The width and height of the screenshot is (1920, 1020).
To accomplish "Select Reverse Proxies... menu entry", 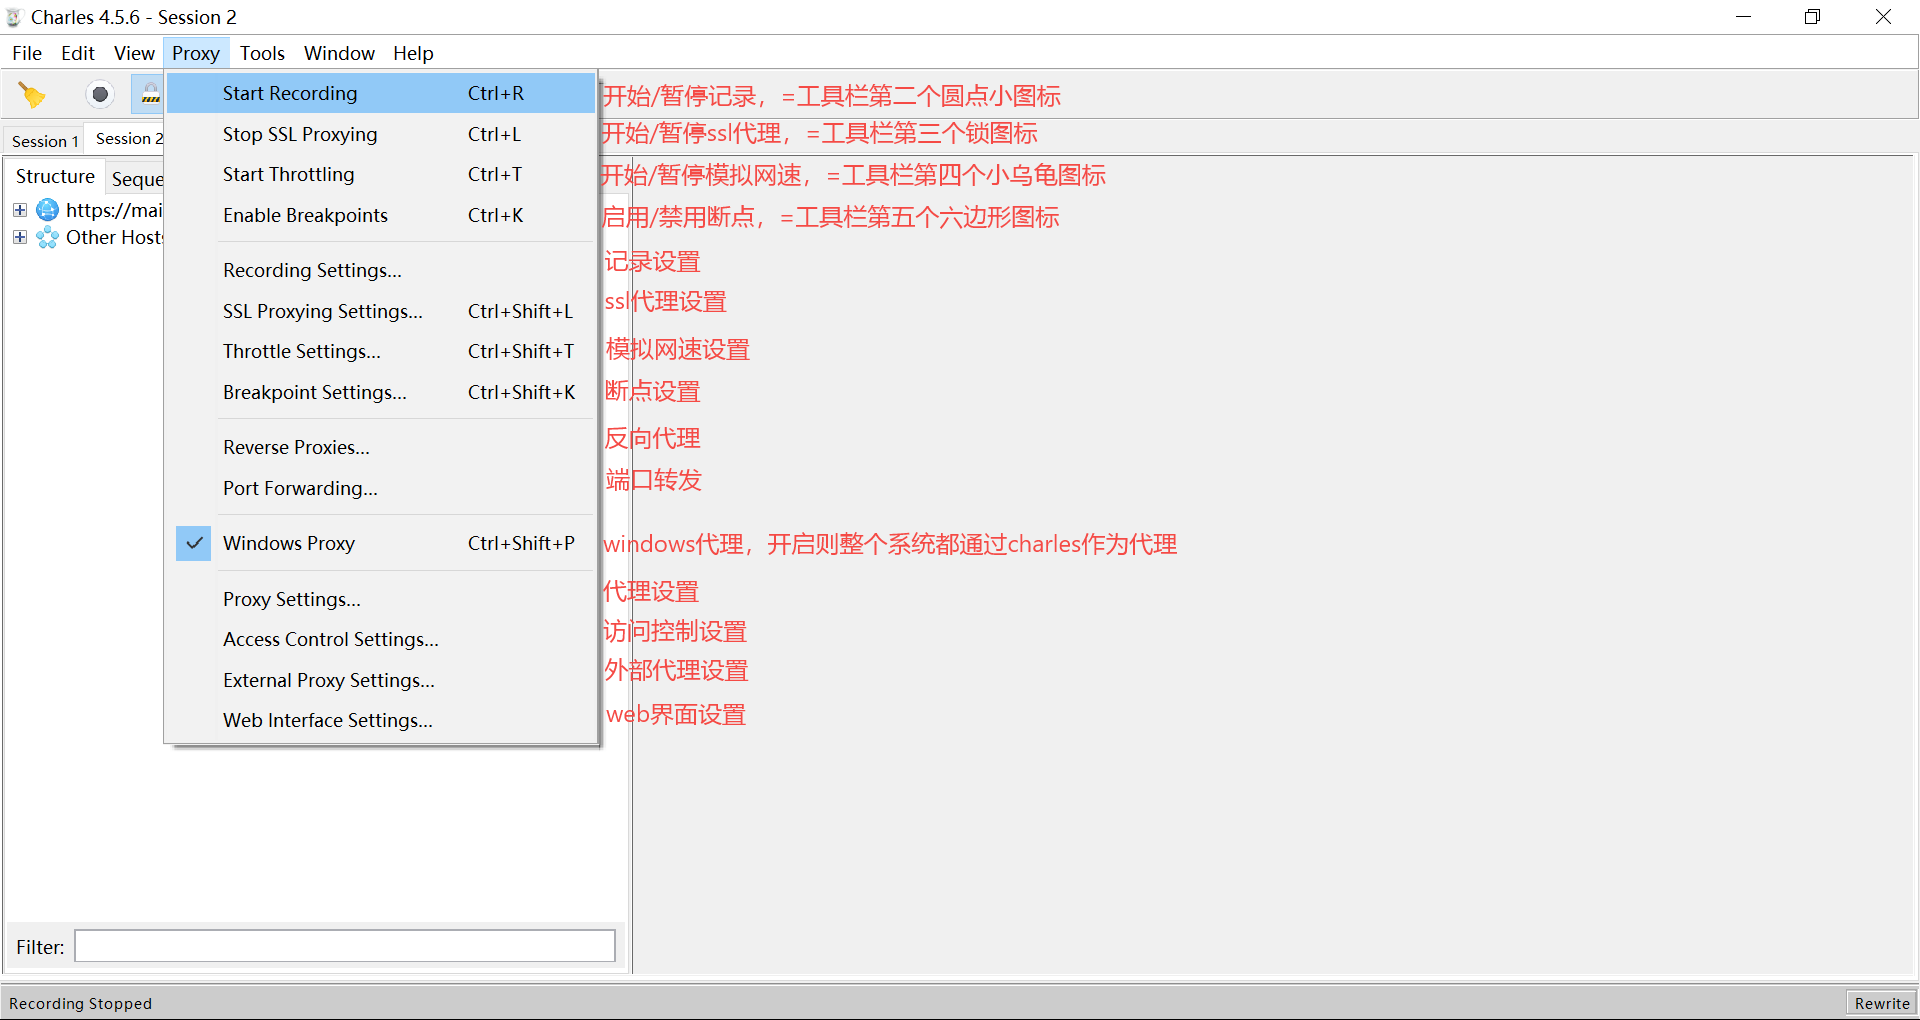I will (381, 447).
